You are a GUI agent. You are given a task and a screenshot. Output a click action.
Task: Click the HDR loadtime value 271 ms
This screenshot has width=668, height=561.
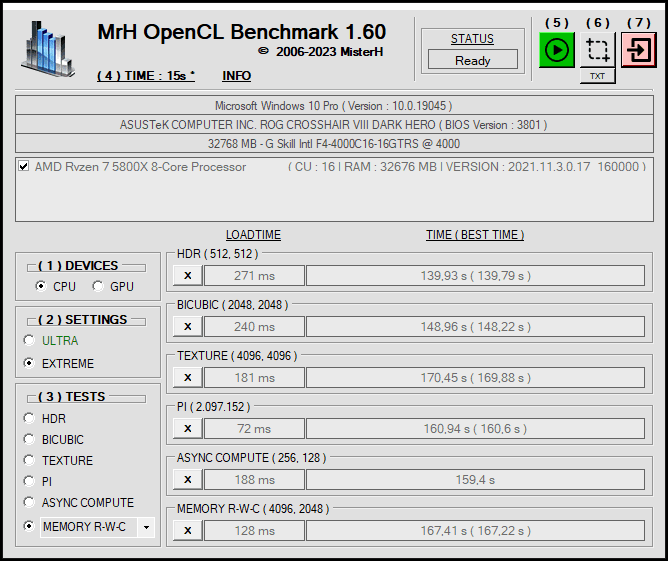[x=254, y=276]
